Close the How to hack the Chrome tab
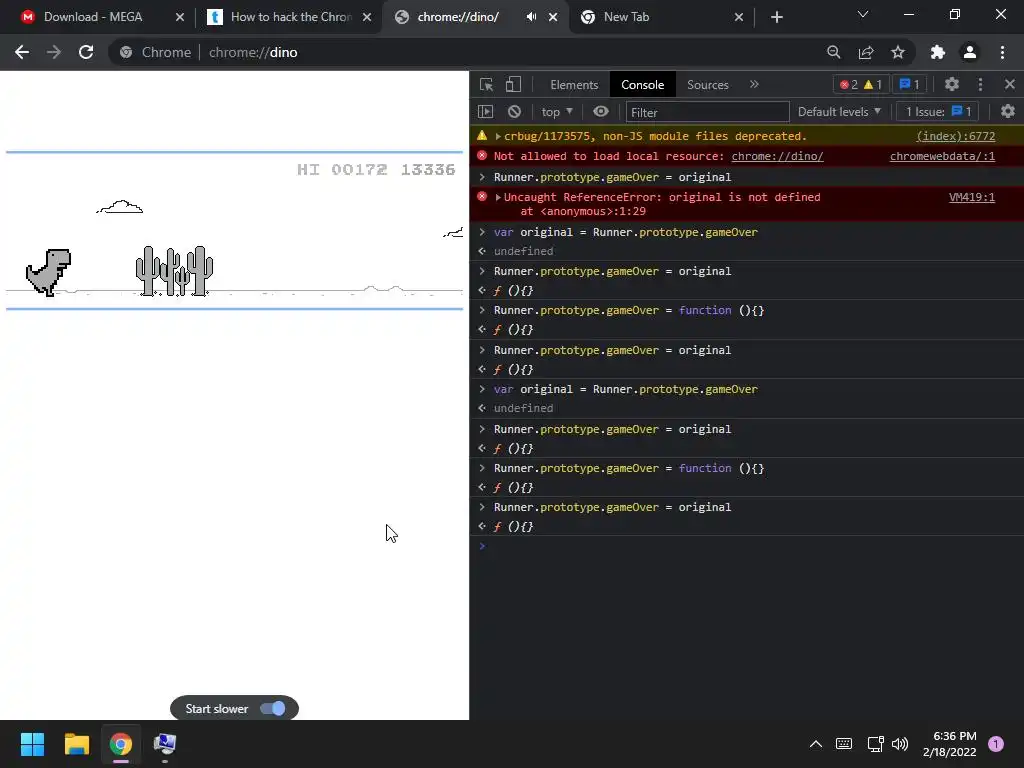This screenshot has height=768, width=1024. 367,17
